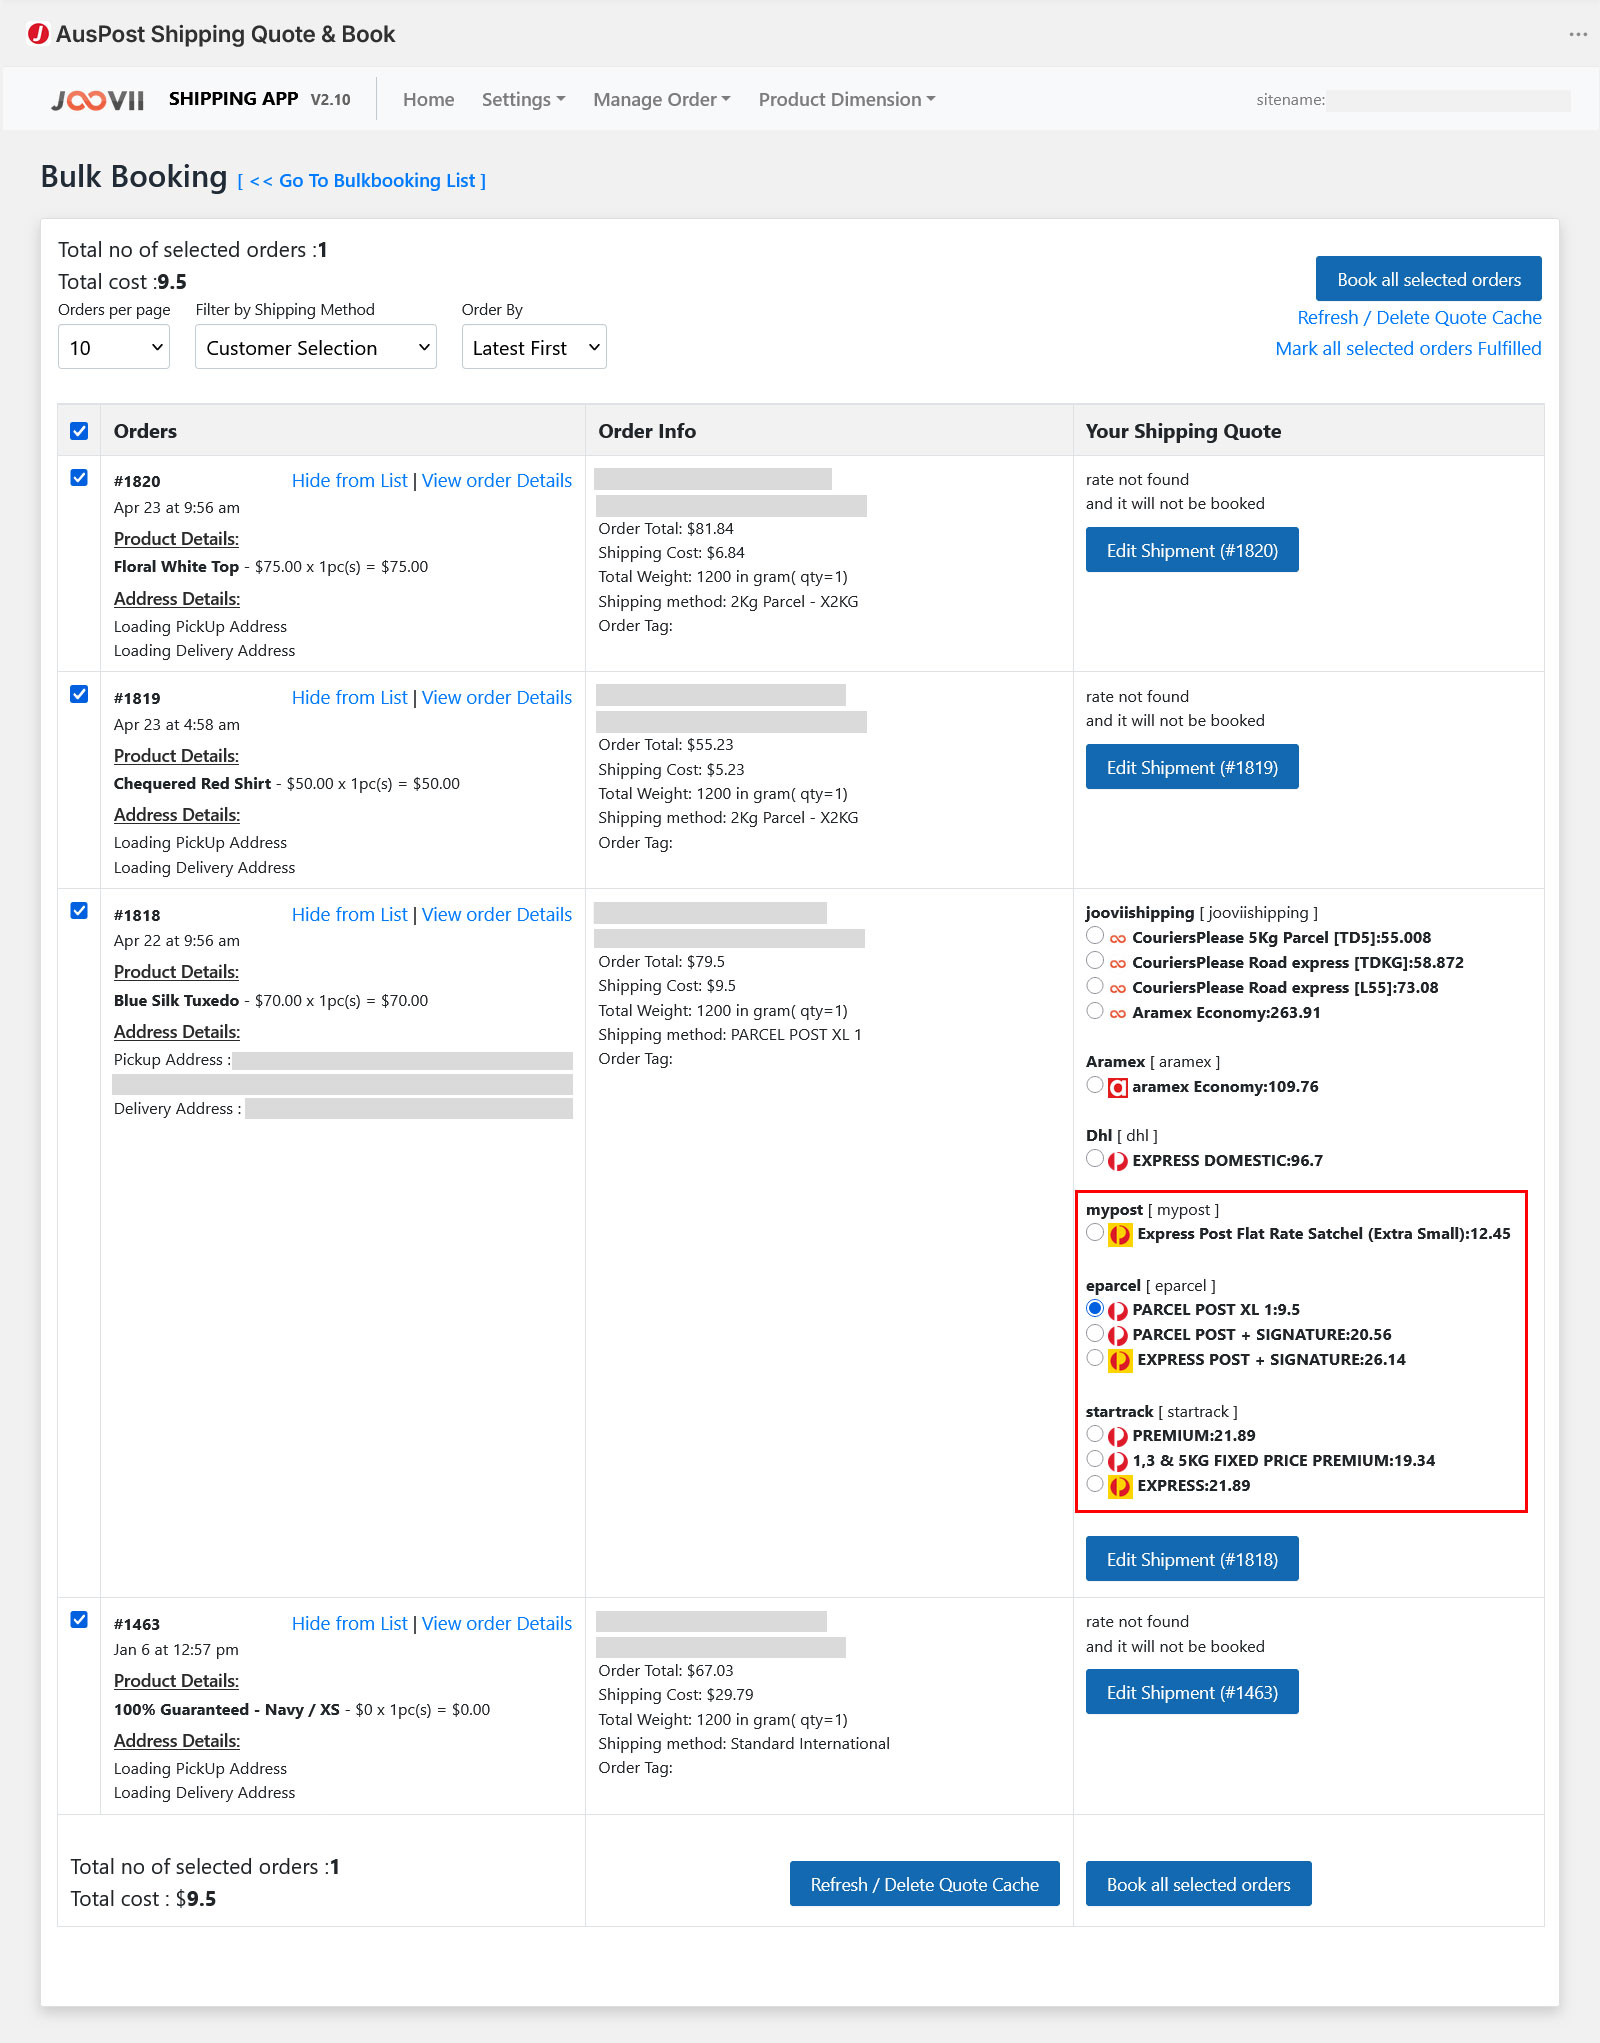Image resolution: width=1600 pixels, height=2043 pixels.
Task: Click the order number #1818 text
Action: 137,915
